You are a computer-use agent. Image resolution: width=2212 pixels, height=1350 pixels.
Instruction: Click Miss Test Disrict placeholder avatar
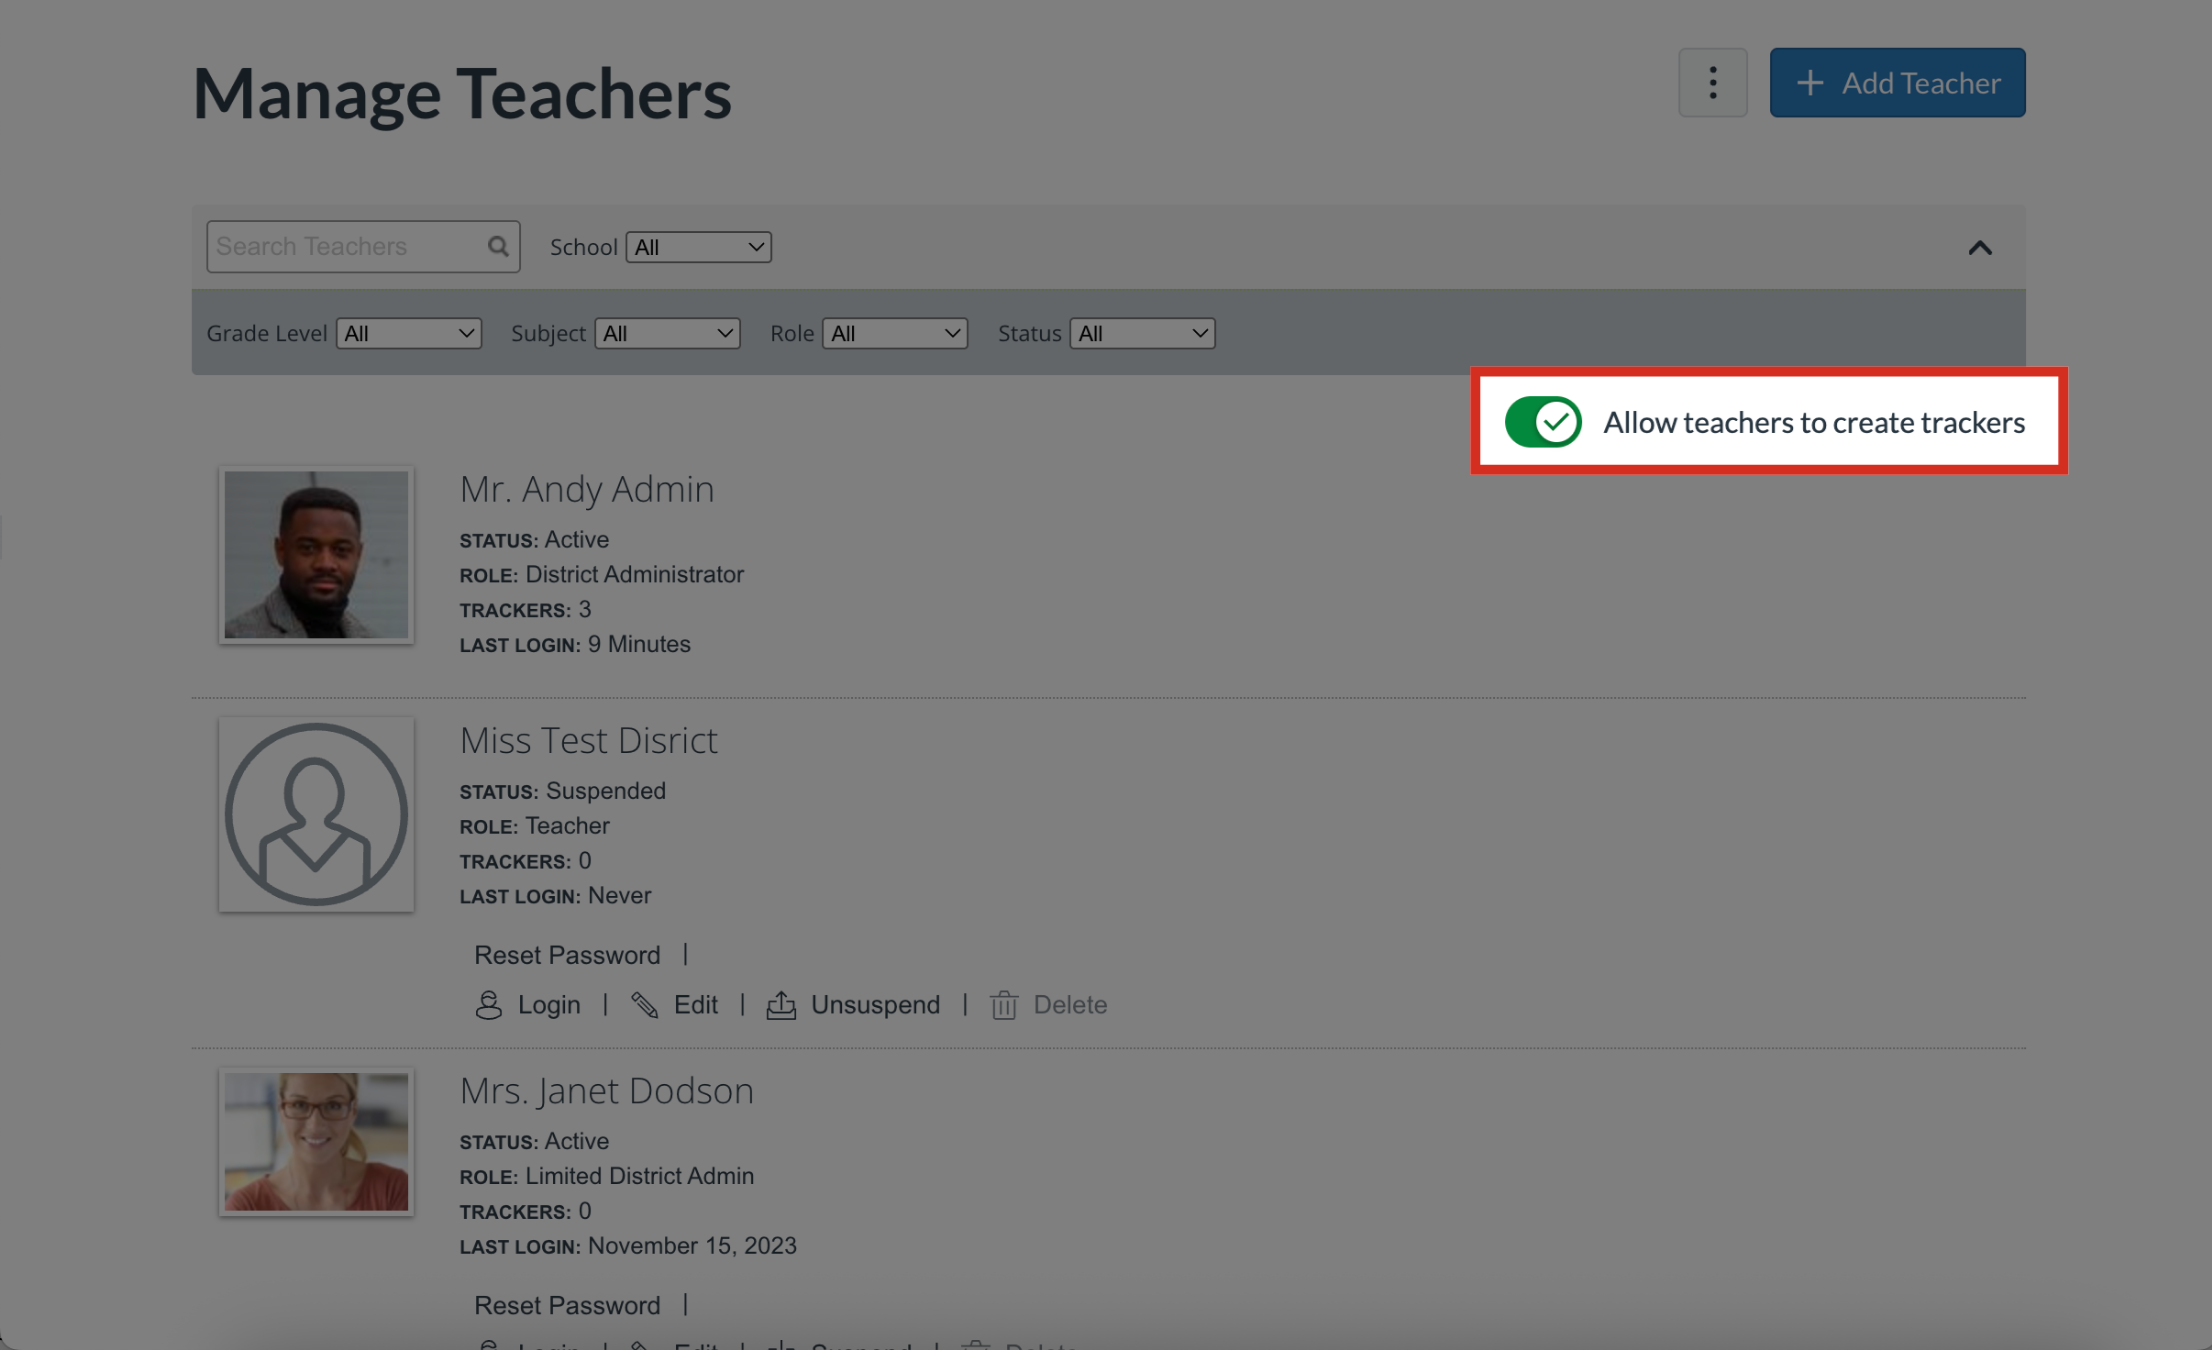(x=316, y=814)
